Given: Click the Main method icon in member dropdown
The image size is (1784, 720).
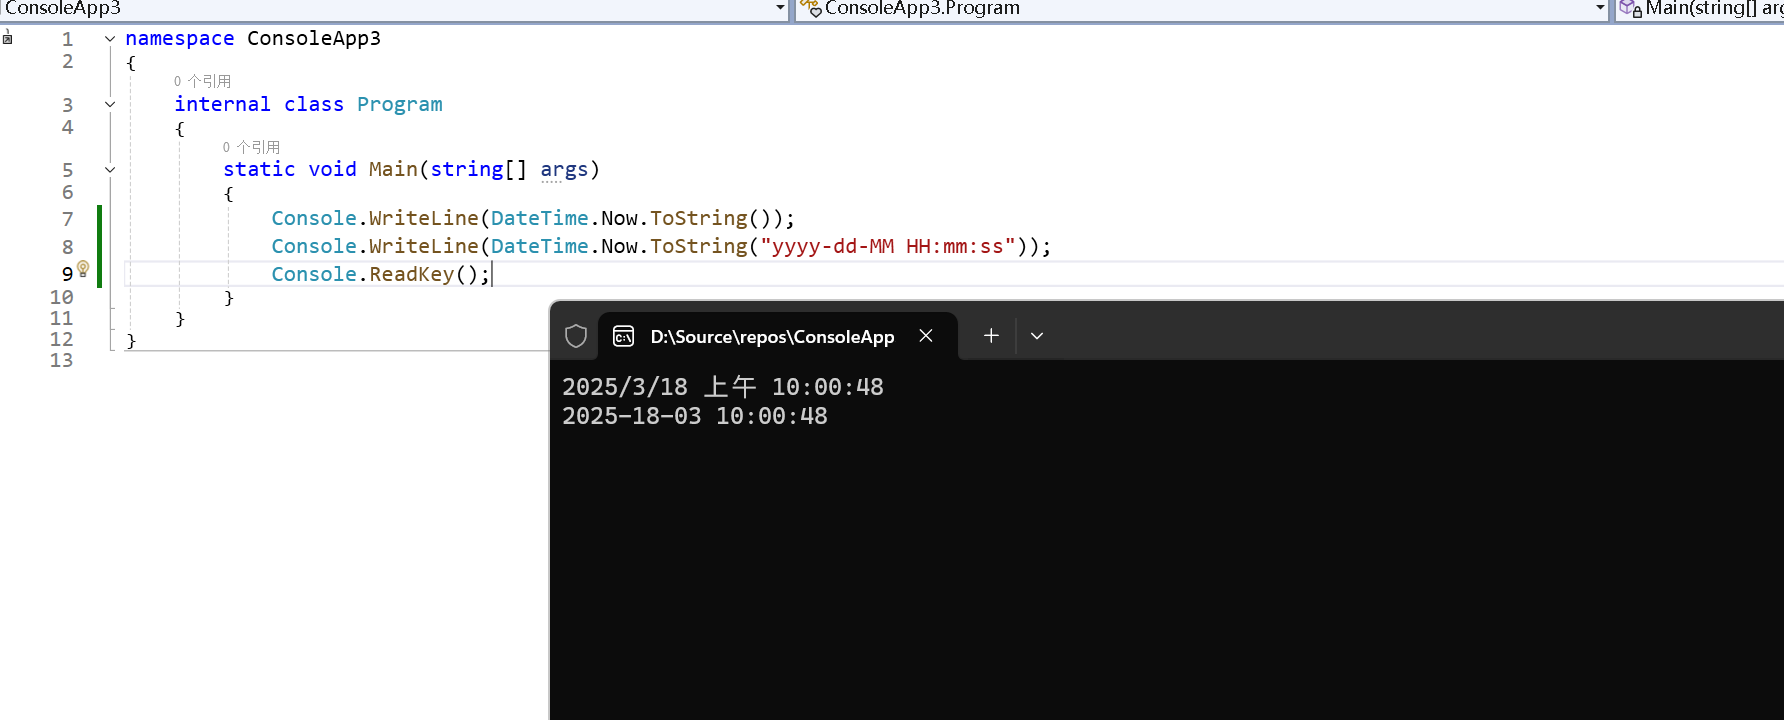Looking at the screenshot, I should (x=1630, y=9).
